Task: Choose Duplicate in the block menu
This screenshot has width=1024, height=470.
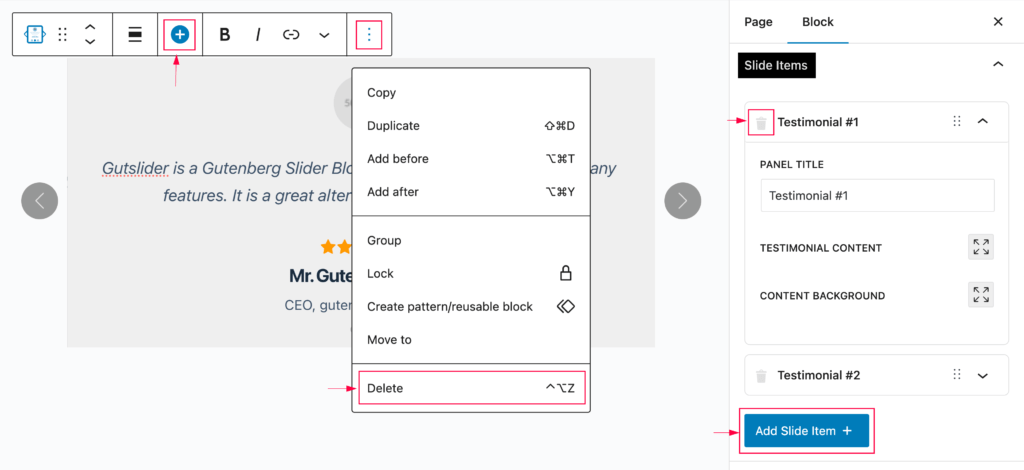Action: 393,126
